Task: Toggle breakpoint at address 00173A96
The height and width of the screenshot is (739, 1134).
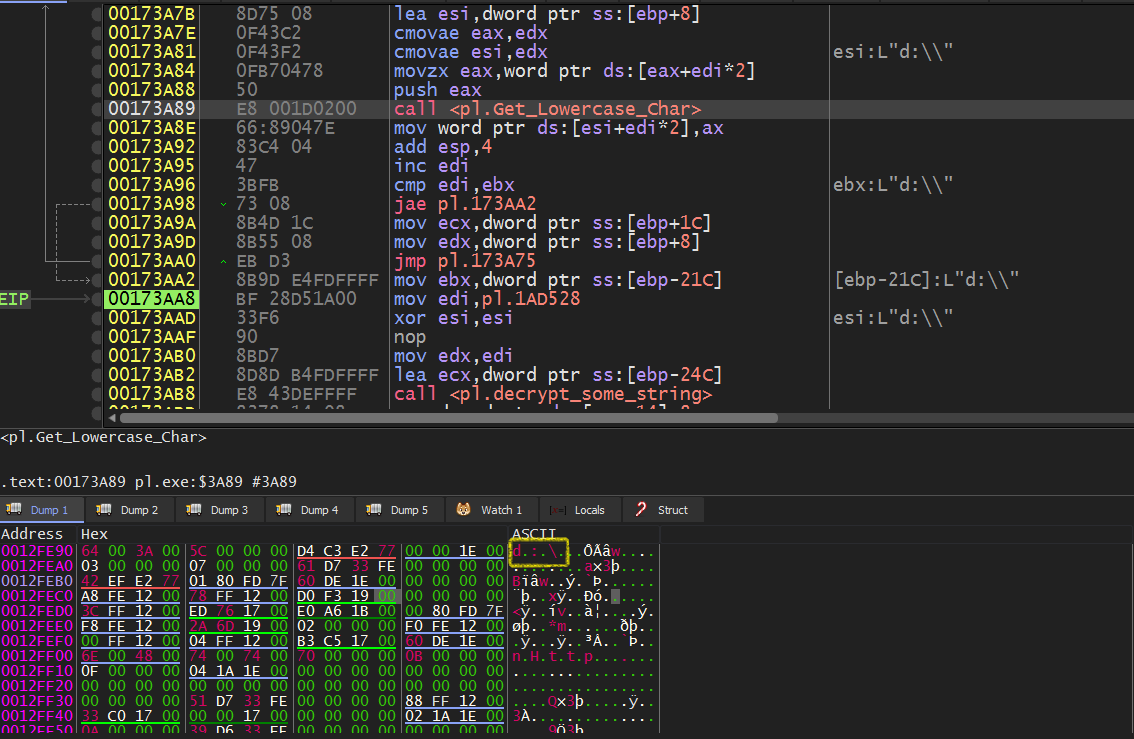Action: (x=96, y=185)
